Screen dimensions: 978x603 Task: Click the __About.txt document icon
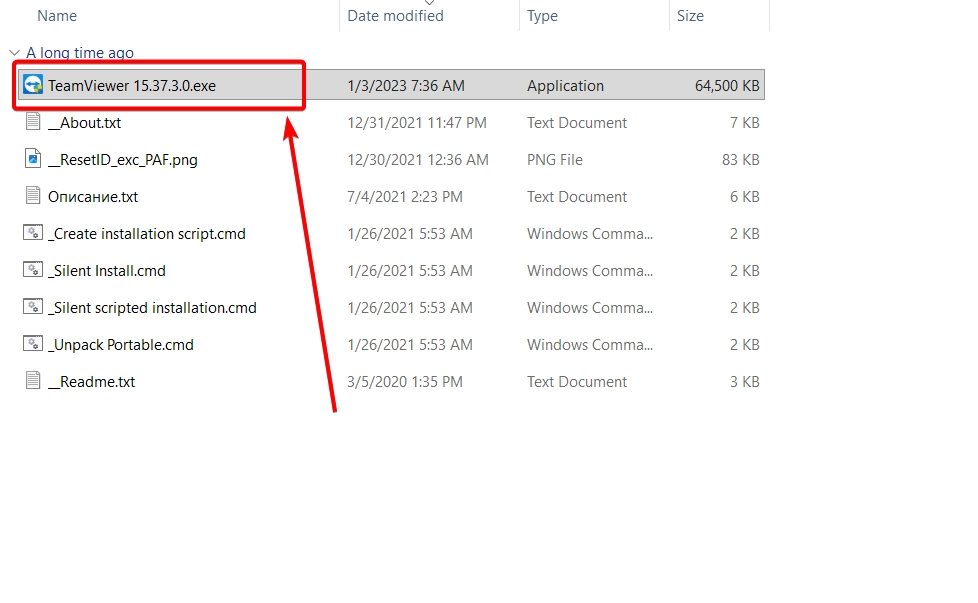pos(33,122)
